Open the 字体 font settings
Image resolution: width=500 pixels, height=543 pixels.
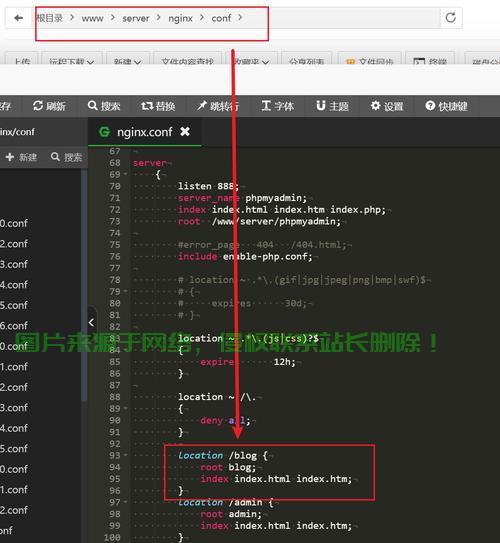pos(277,106)
